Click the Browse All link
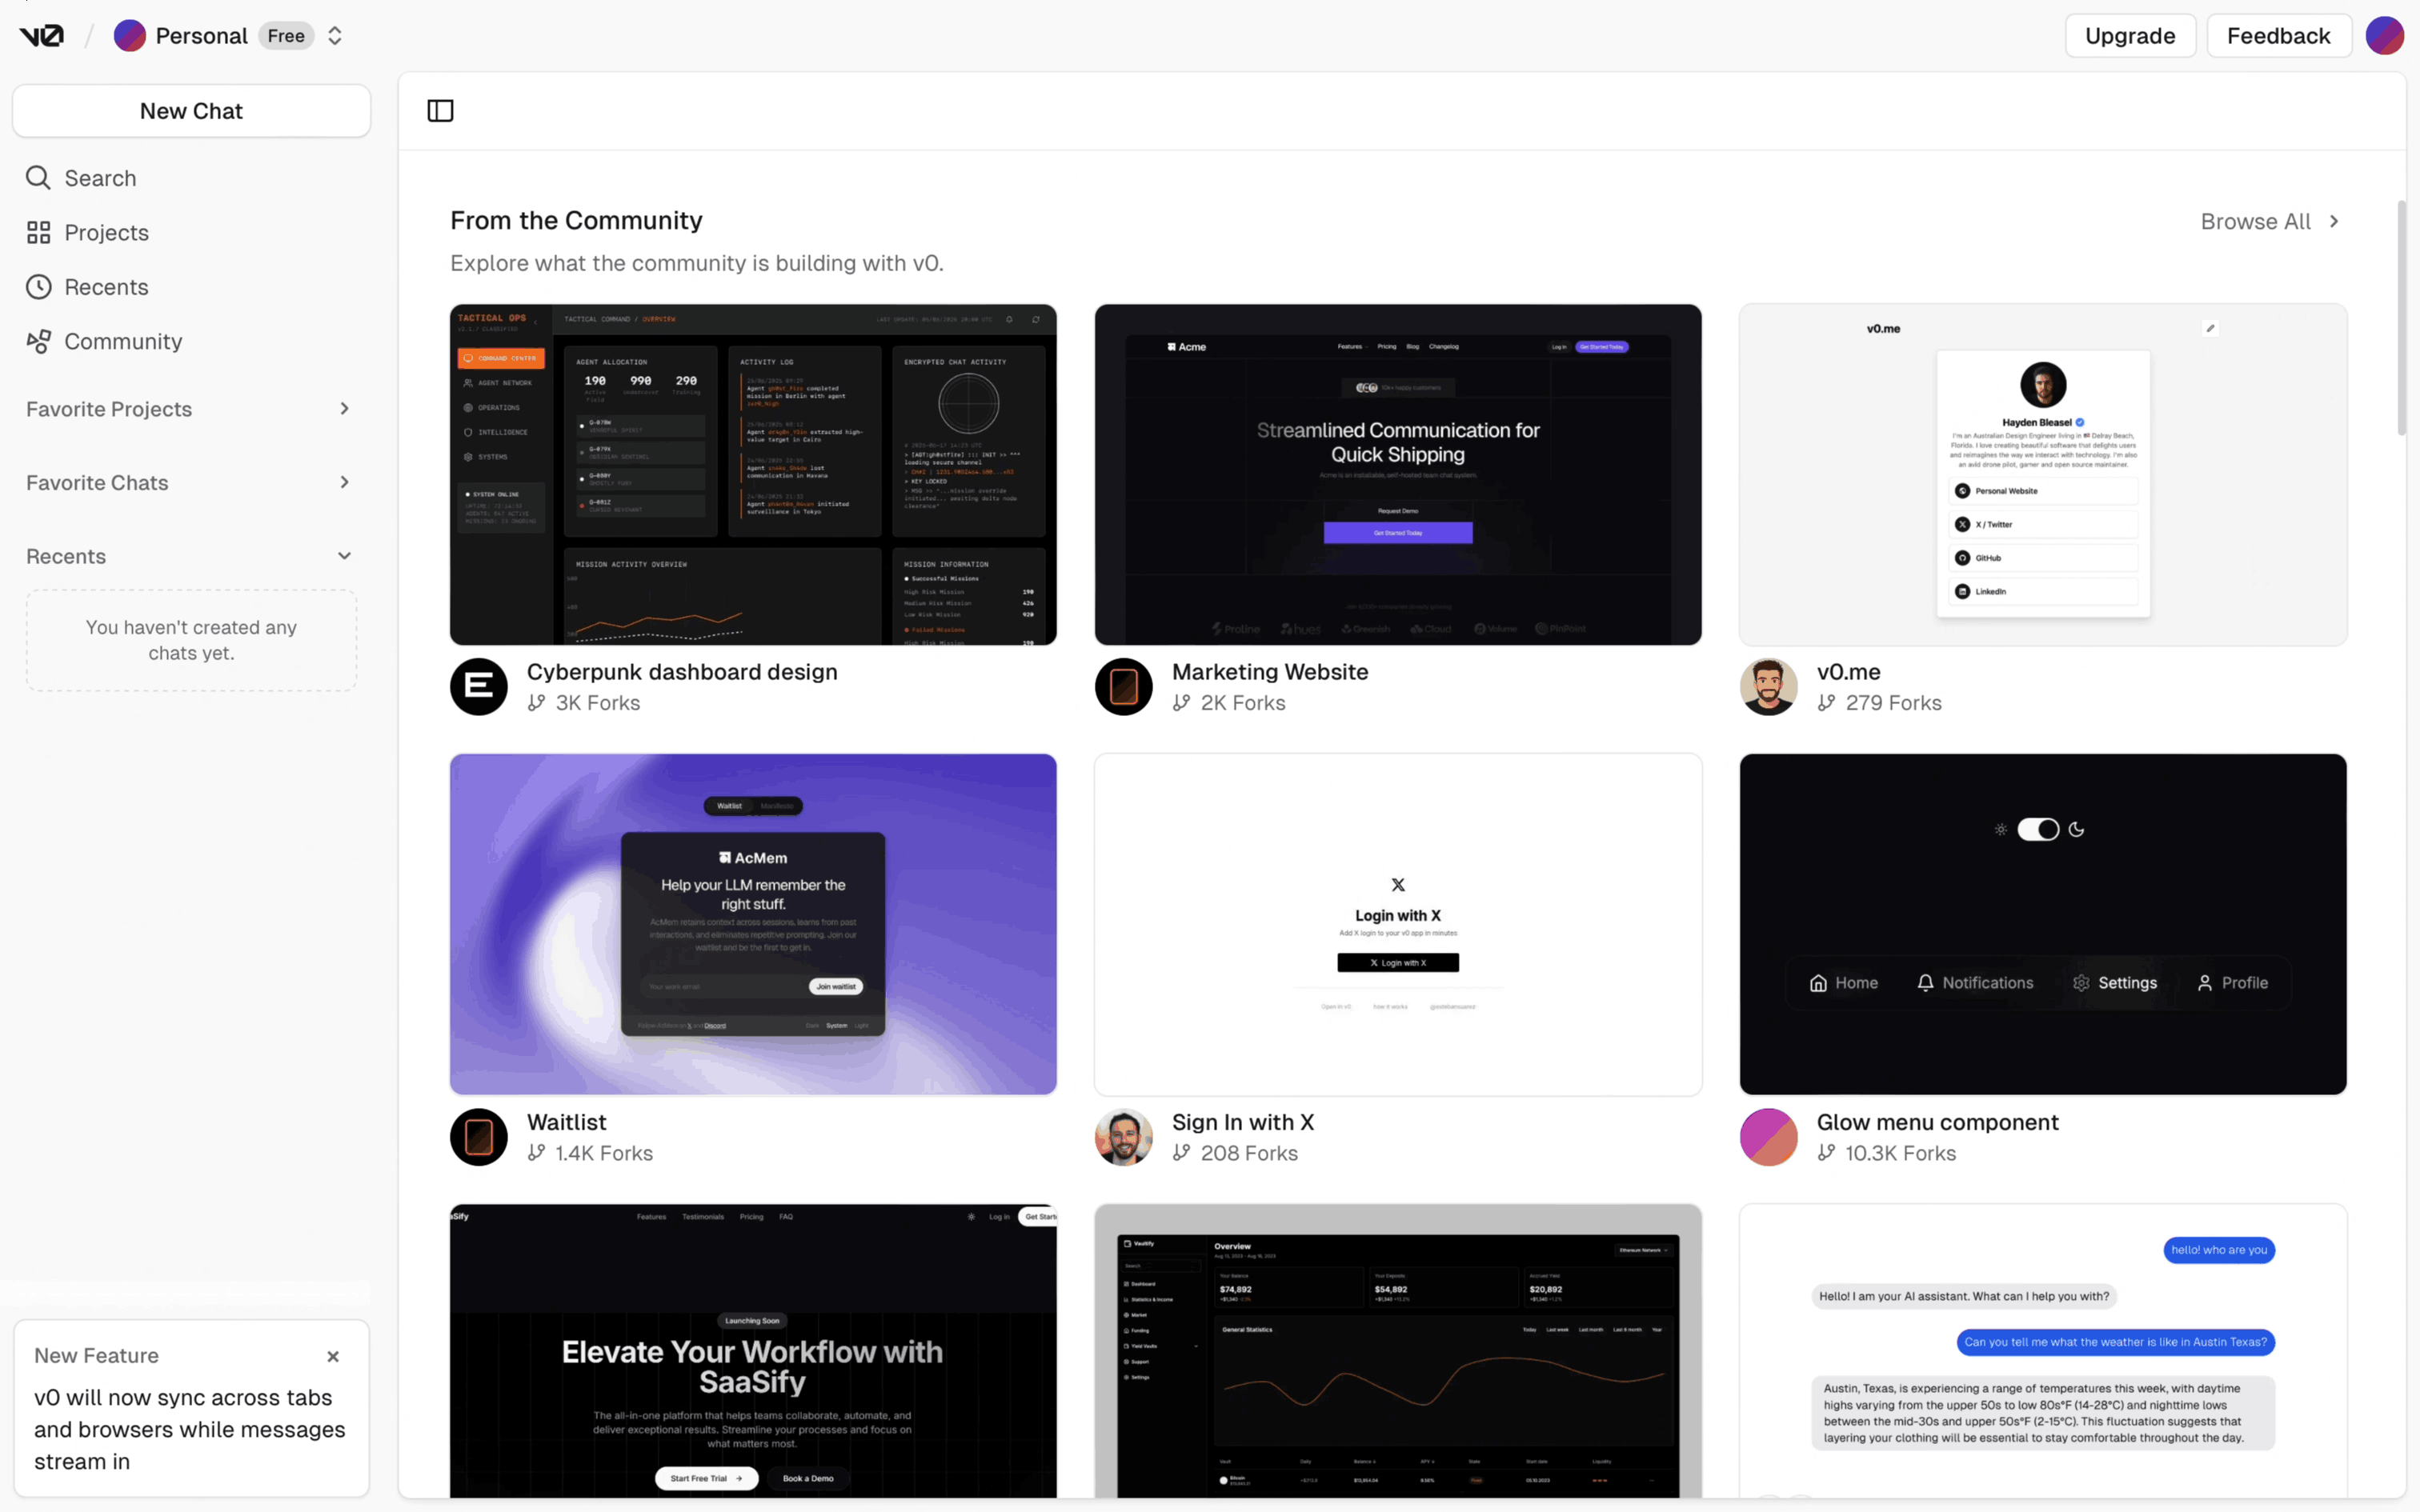The width and height of the screenshot is (2420, 1512). point(2268,222)
